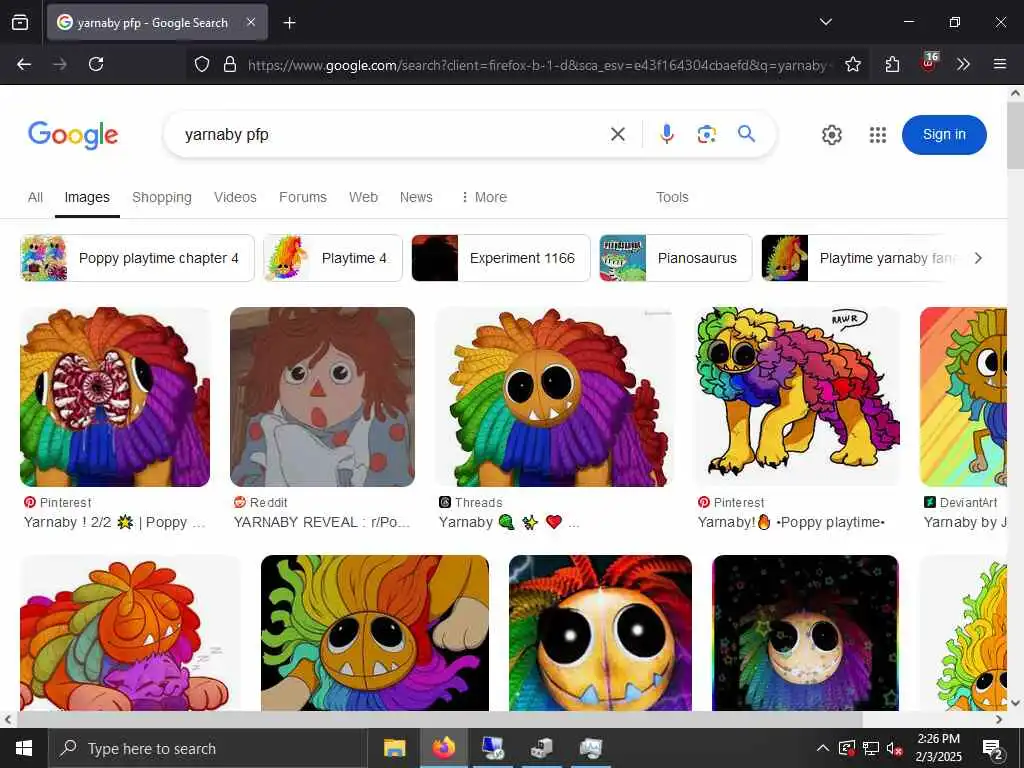Open a new tab with the plus button
Viewport: 1024px width, 768px height.
[x=289, y=23]
